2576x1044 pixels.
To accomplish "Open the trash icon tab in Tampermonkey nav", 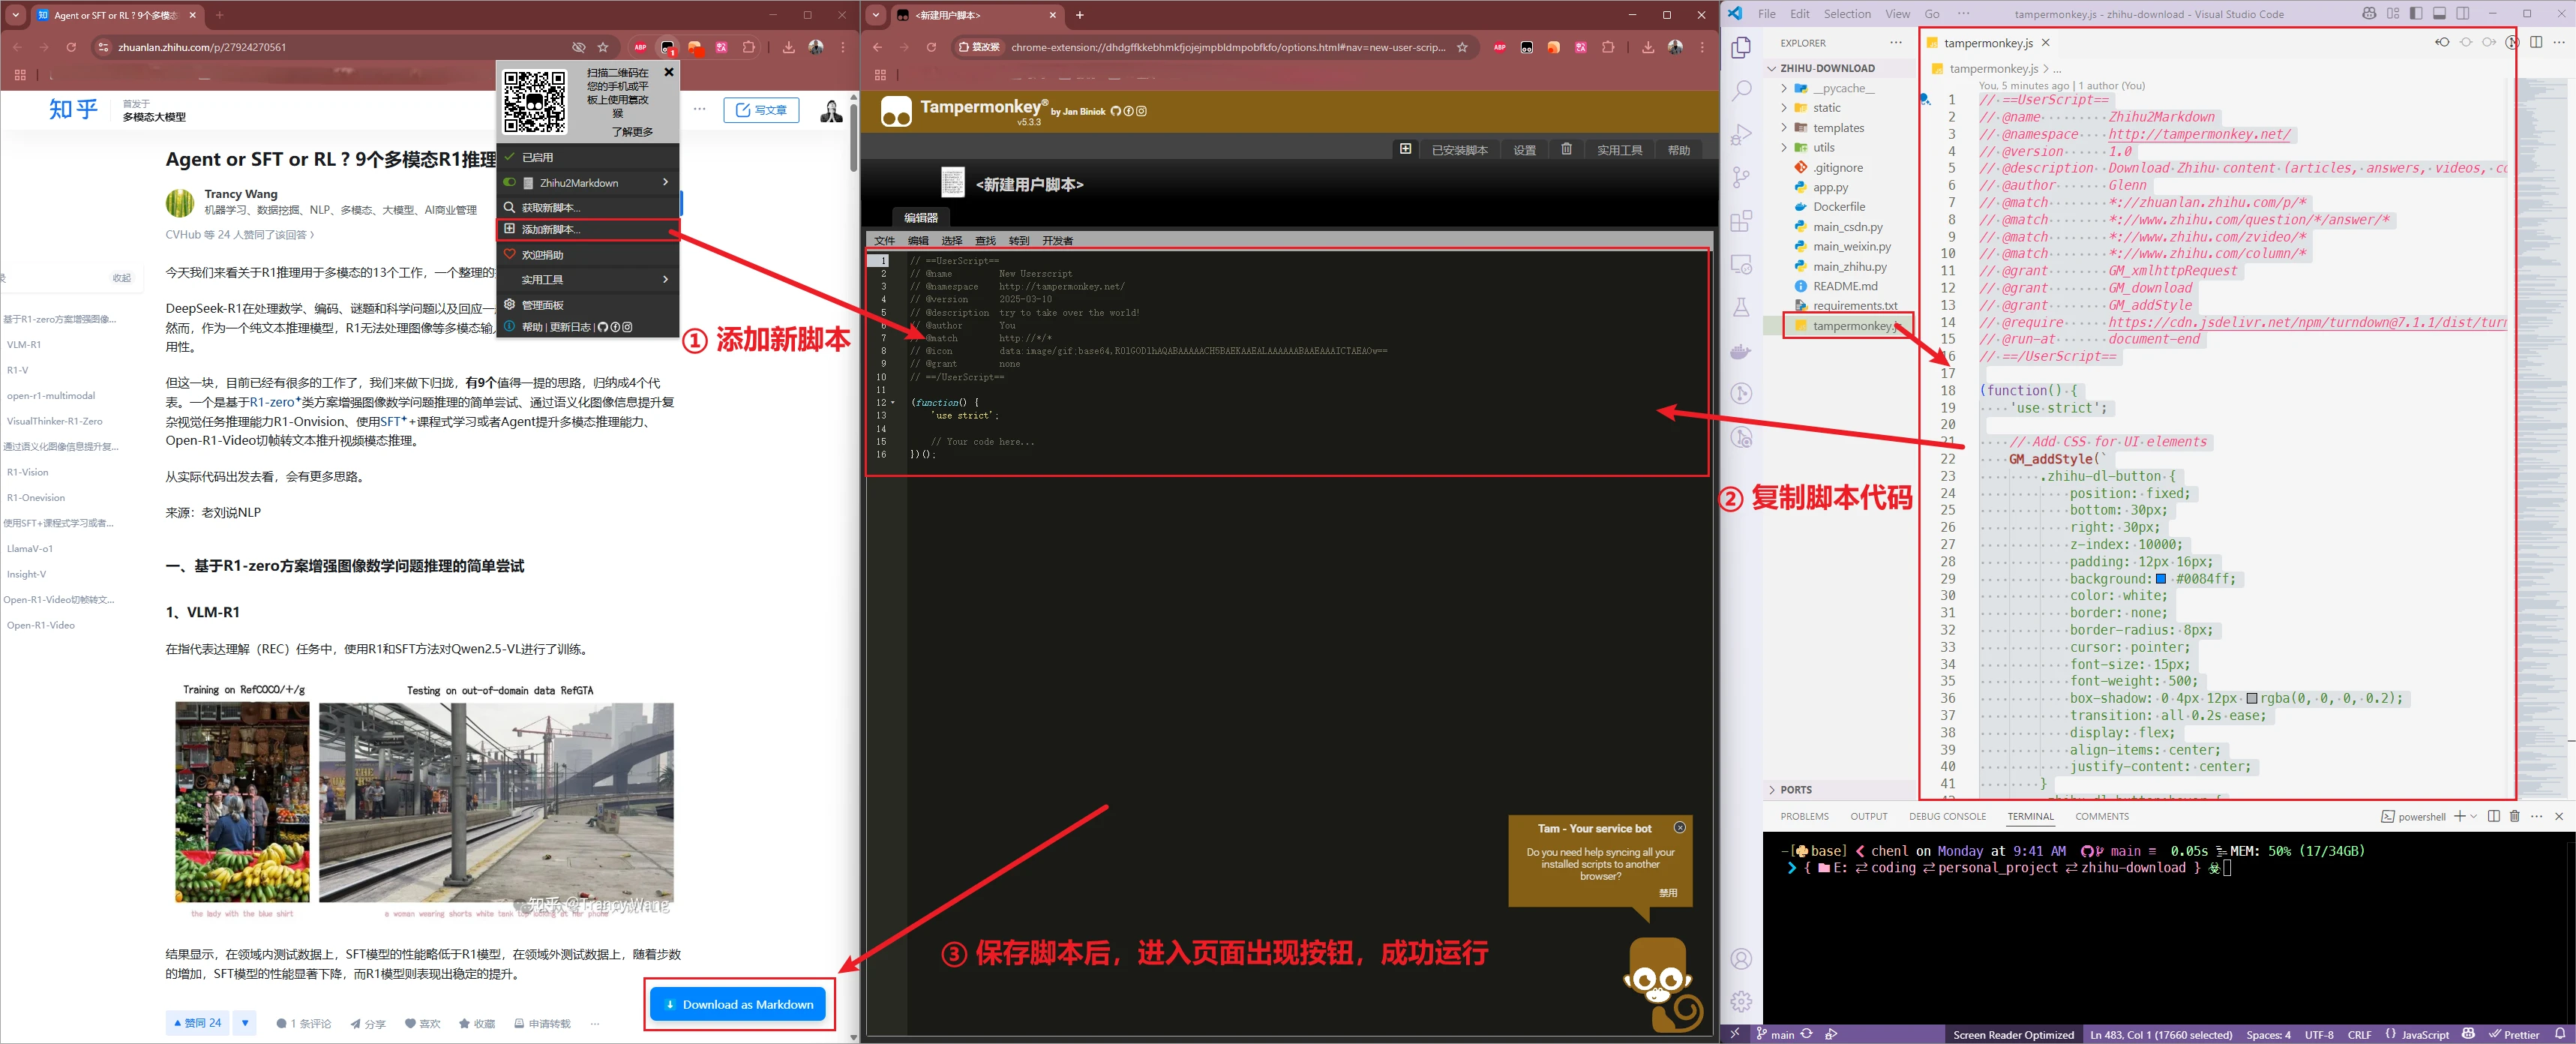I will tap(1566, 149).
